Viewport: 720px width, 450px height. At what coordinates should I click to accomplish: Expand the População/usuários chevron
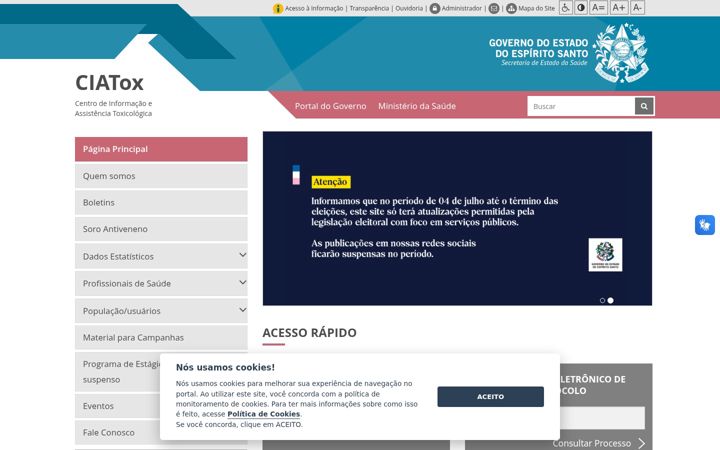pyautogui.click(x=242, y=309)
